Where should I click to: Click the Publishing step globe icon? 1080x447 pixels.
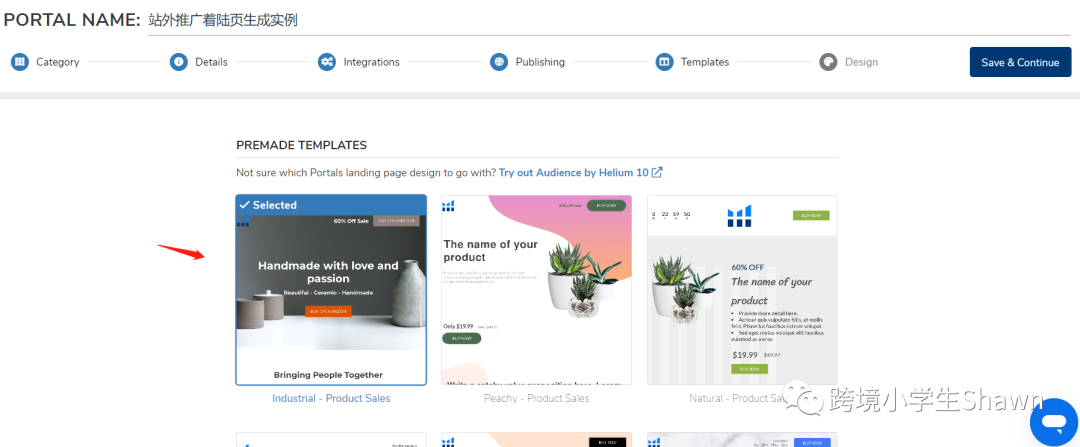pyautogui.click(x=499, y=62)
